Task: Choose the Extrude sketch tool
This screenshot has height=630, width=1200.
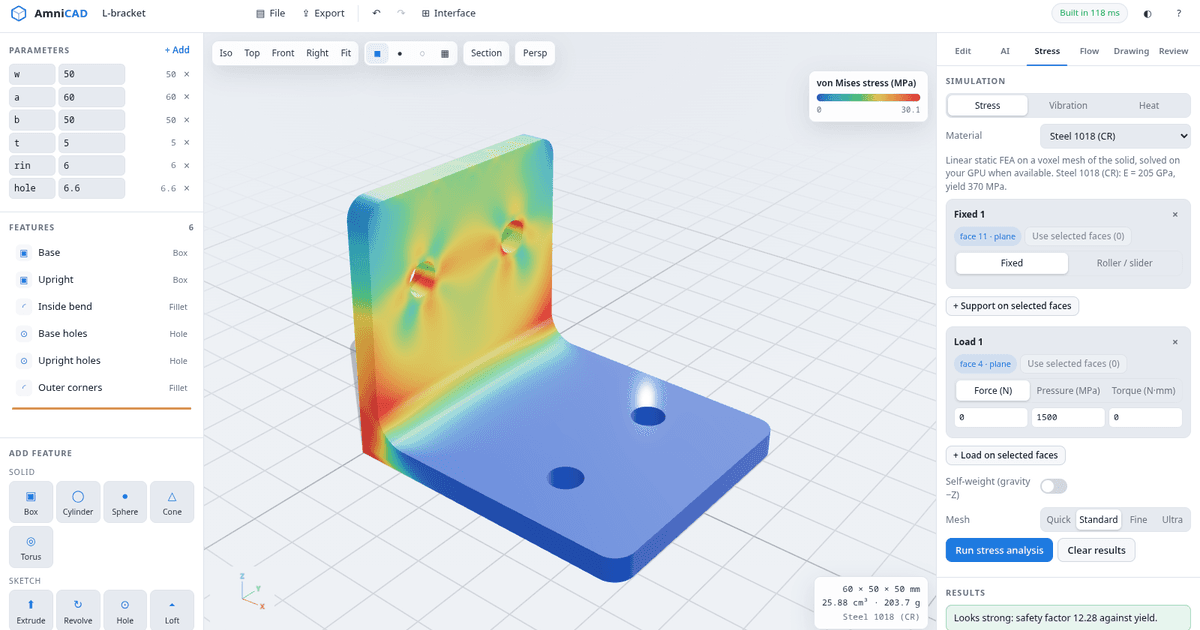Action: tap(31, 610)
